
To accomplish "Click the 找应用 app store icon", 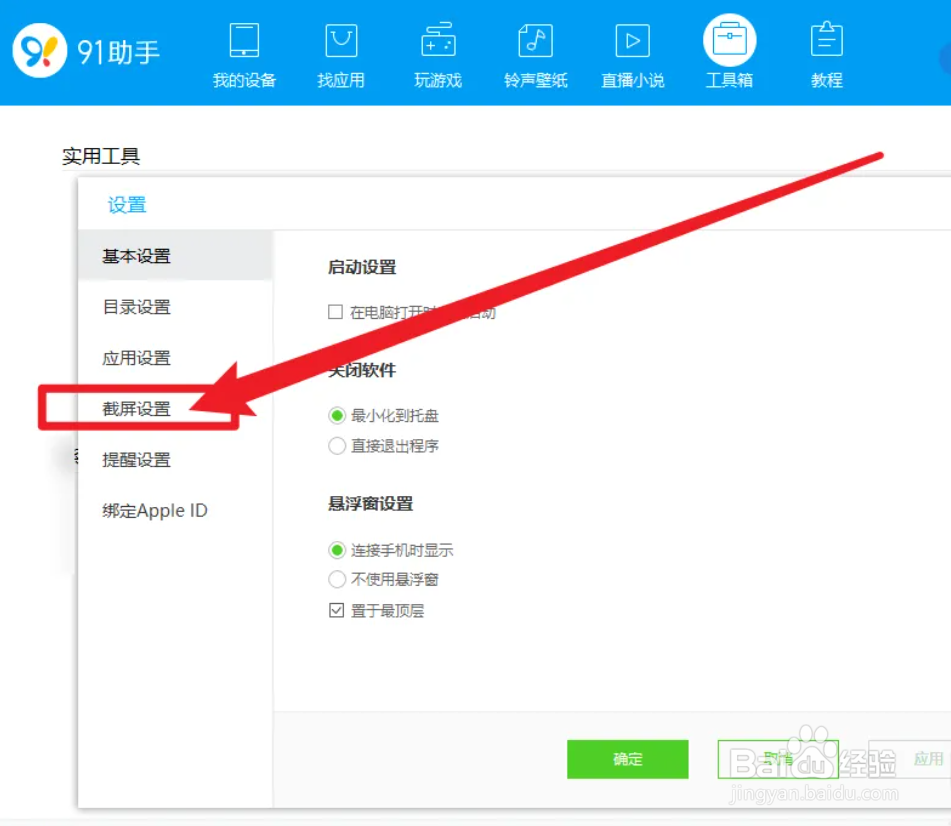I will (340, 50).
